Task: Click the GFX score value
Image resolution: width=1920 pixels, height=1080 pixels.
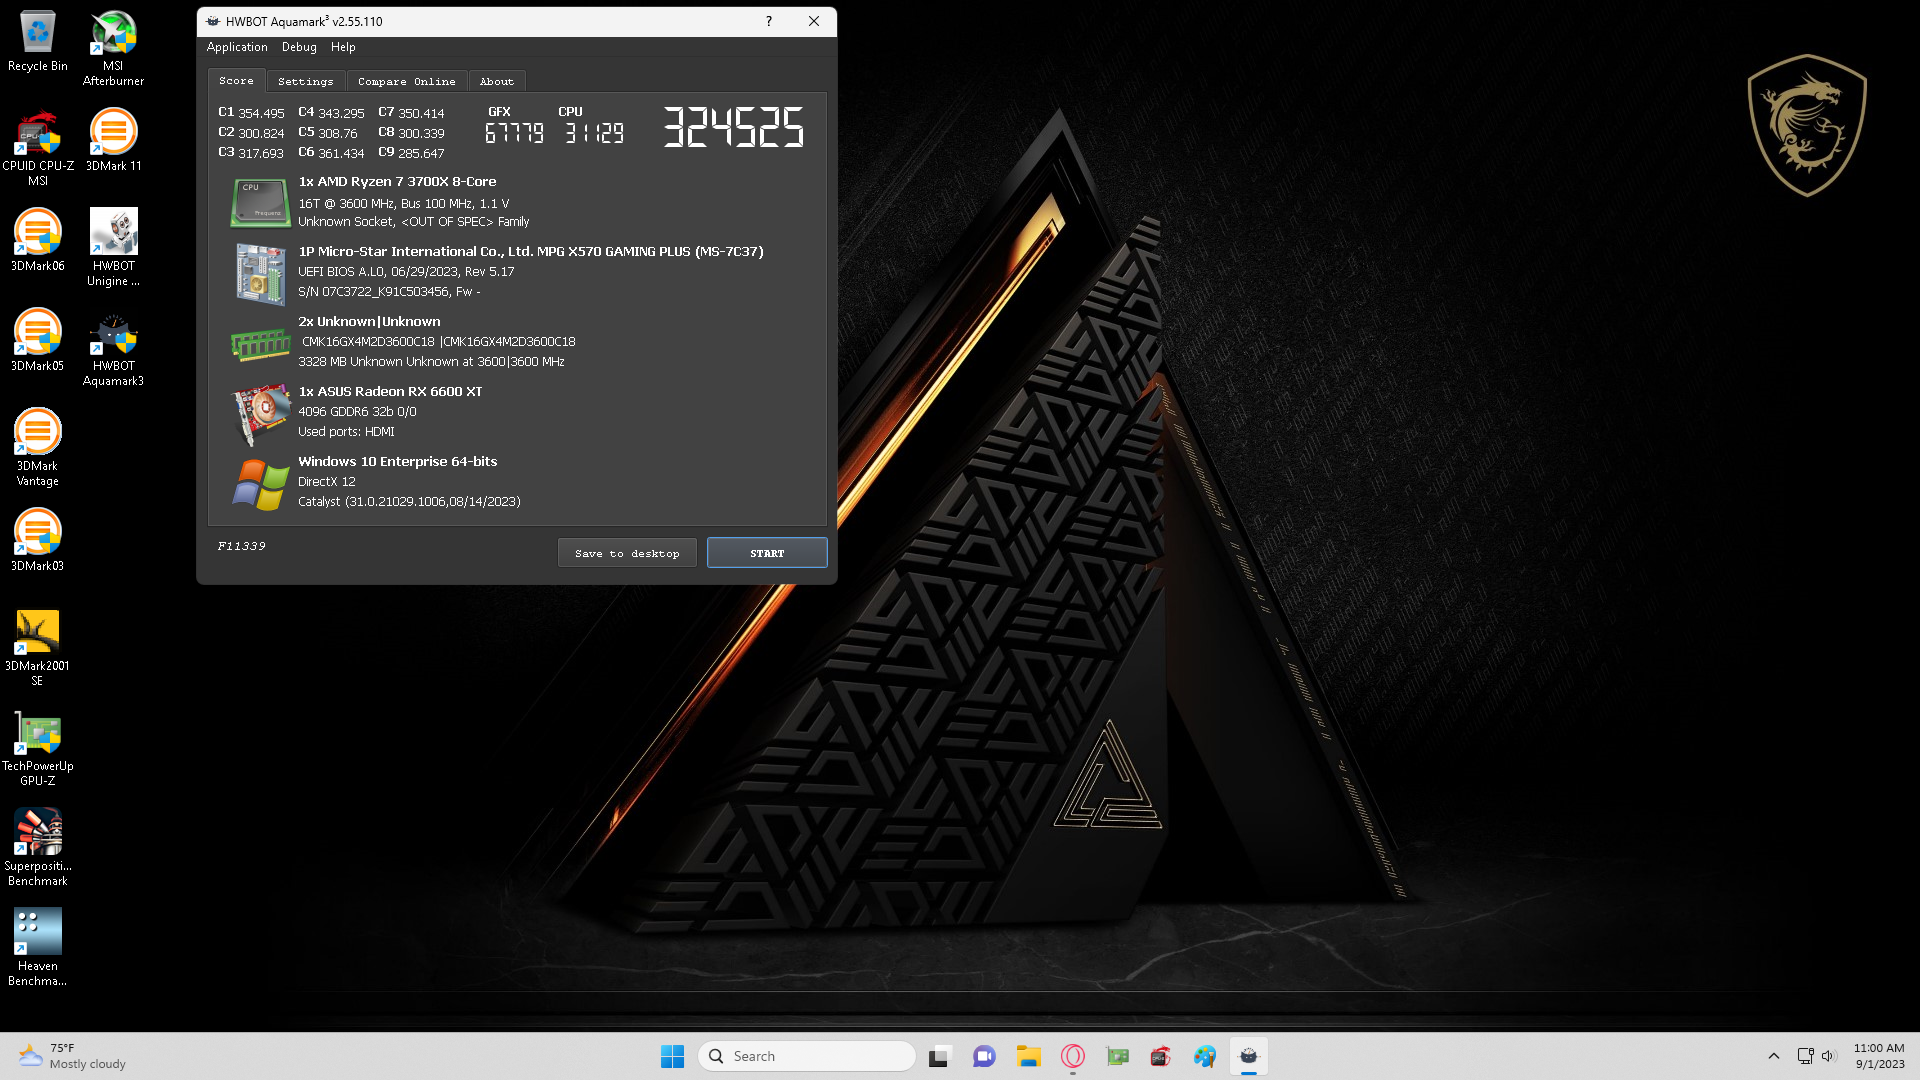Action: coord(514,133)
